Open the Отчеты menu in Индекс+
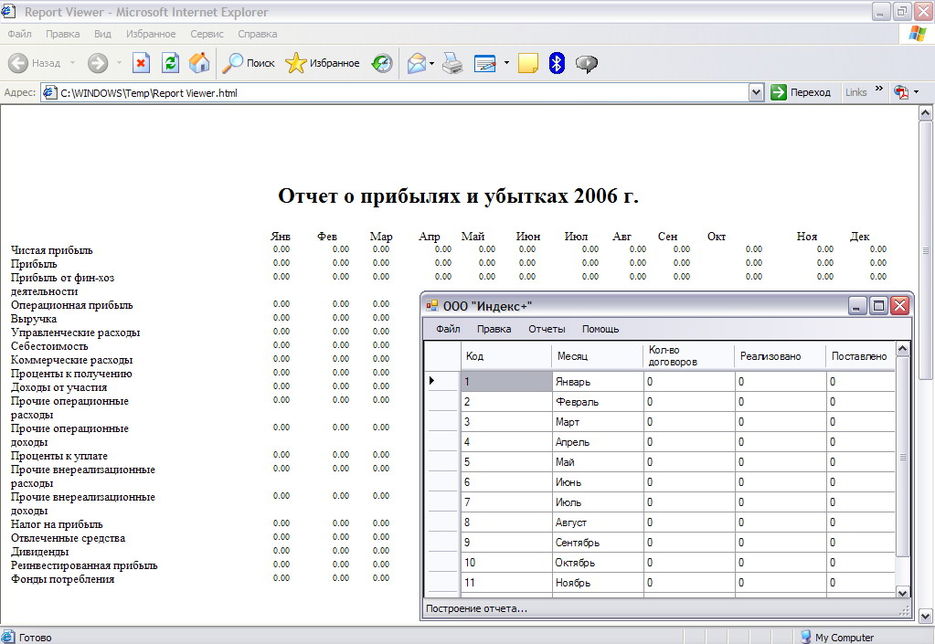This screenshot has width=935, height=644. pyautogui.click(x=546, y=329)
